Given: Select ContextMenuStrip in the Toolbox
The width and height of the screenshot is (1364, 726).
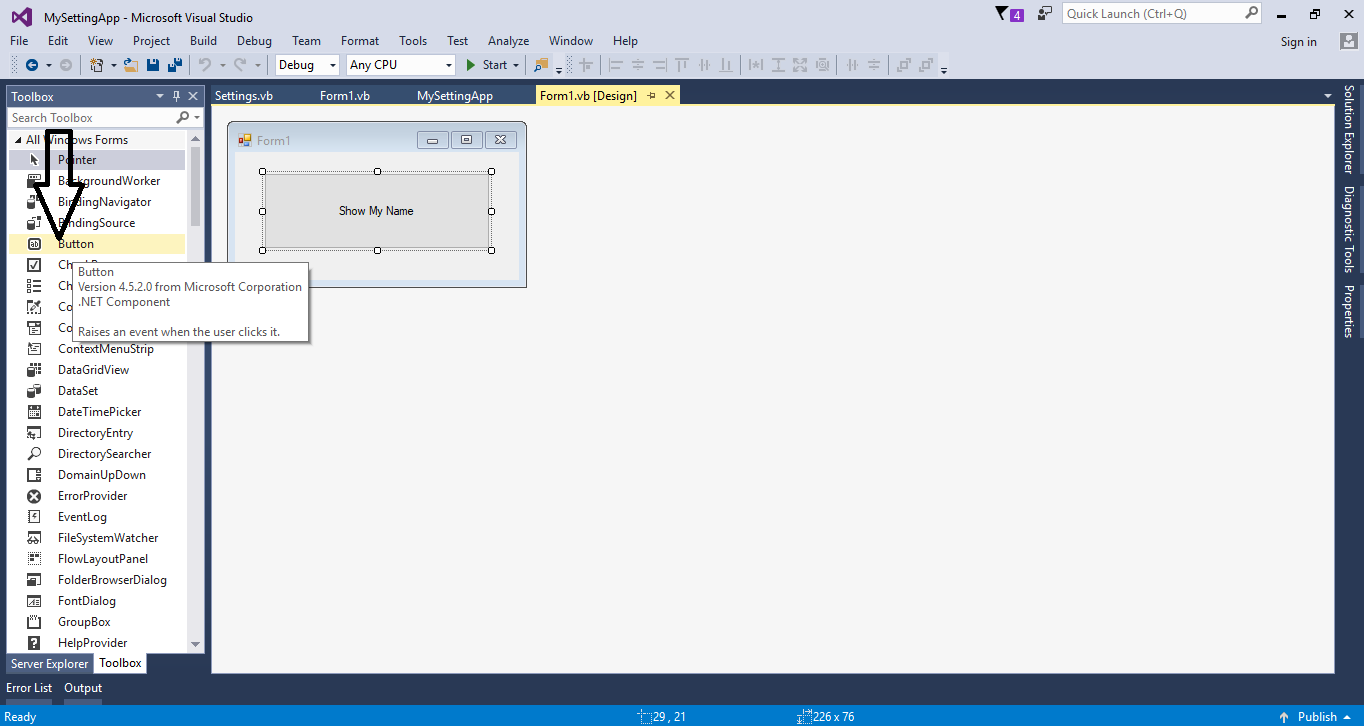Looking at the screenshot, I should point(97,349).
